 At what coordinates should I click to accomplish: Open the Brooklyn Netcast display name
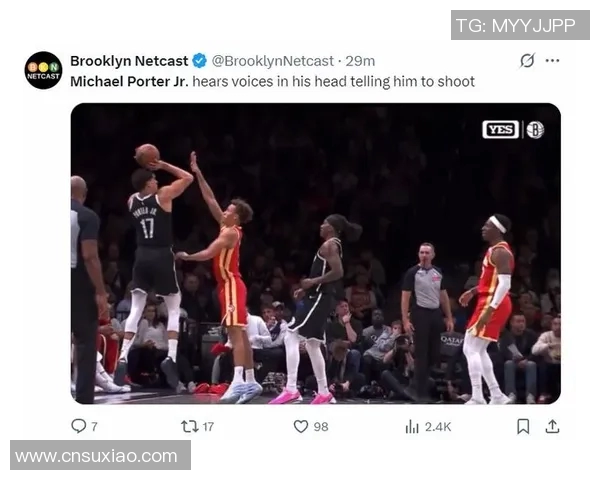pyautogui.click(x=129, y=61)
